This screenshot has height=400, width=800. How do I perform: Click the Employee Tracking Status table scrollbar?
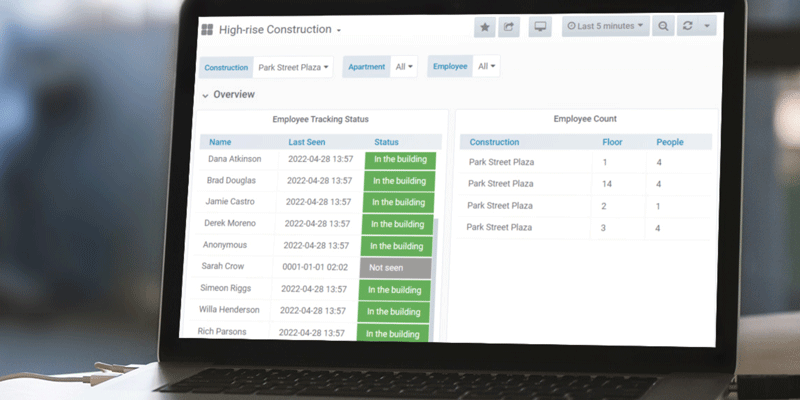pyautogui.click(x=435, y=278)
